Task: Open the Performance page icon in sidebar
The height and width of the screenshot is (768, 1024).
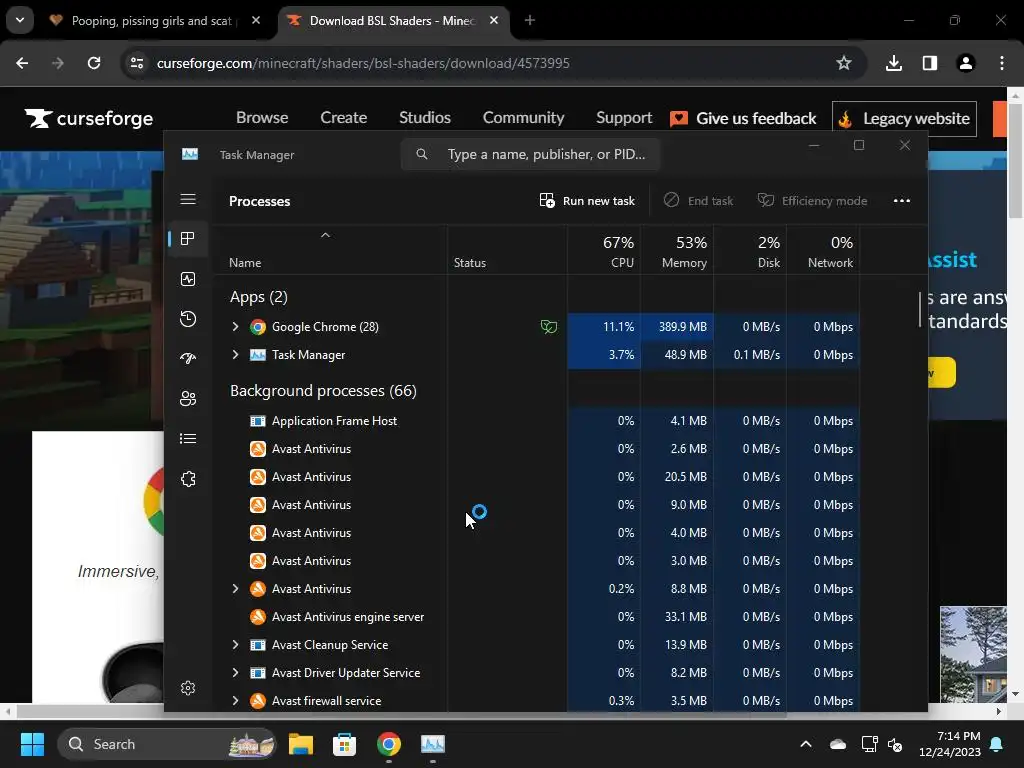Action: point(188,280)
